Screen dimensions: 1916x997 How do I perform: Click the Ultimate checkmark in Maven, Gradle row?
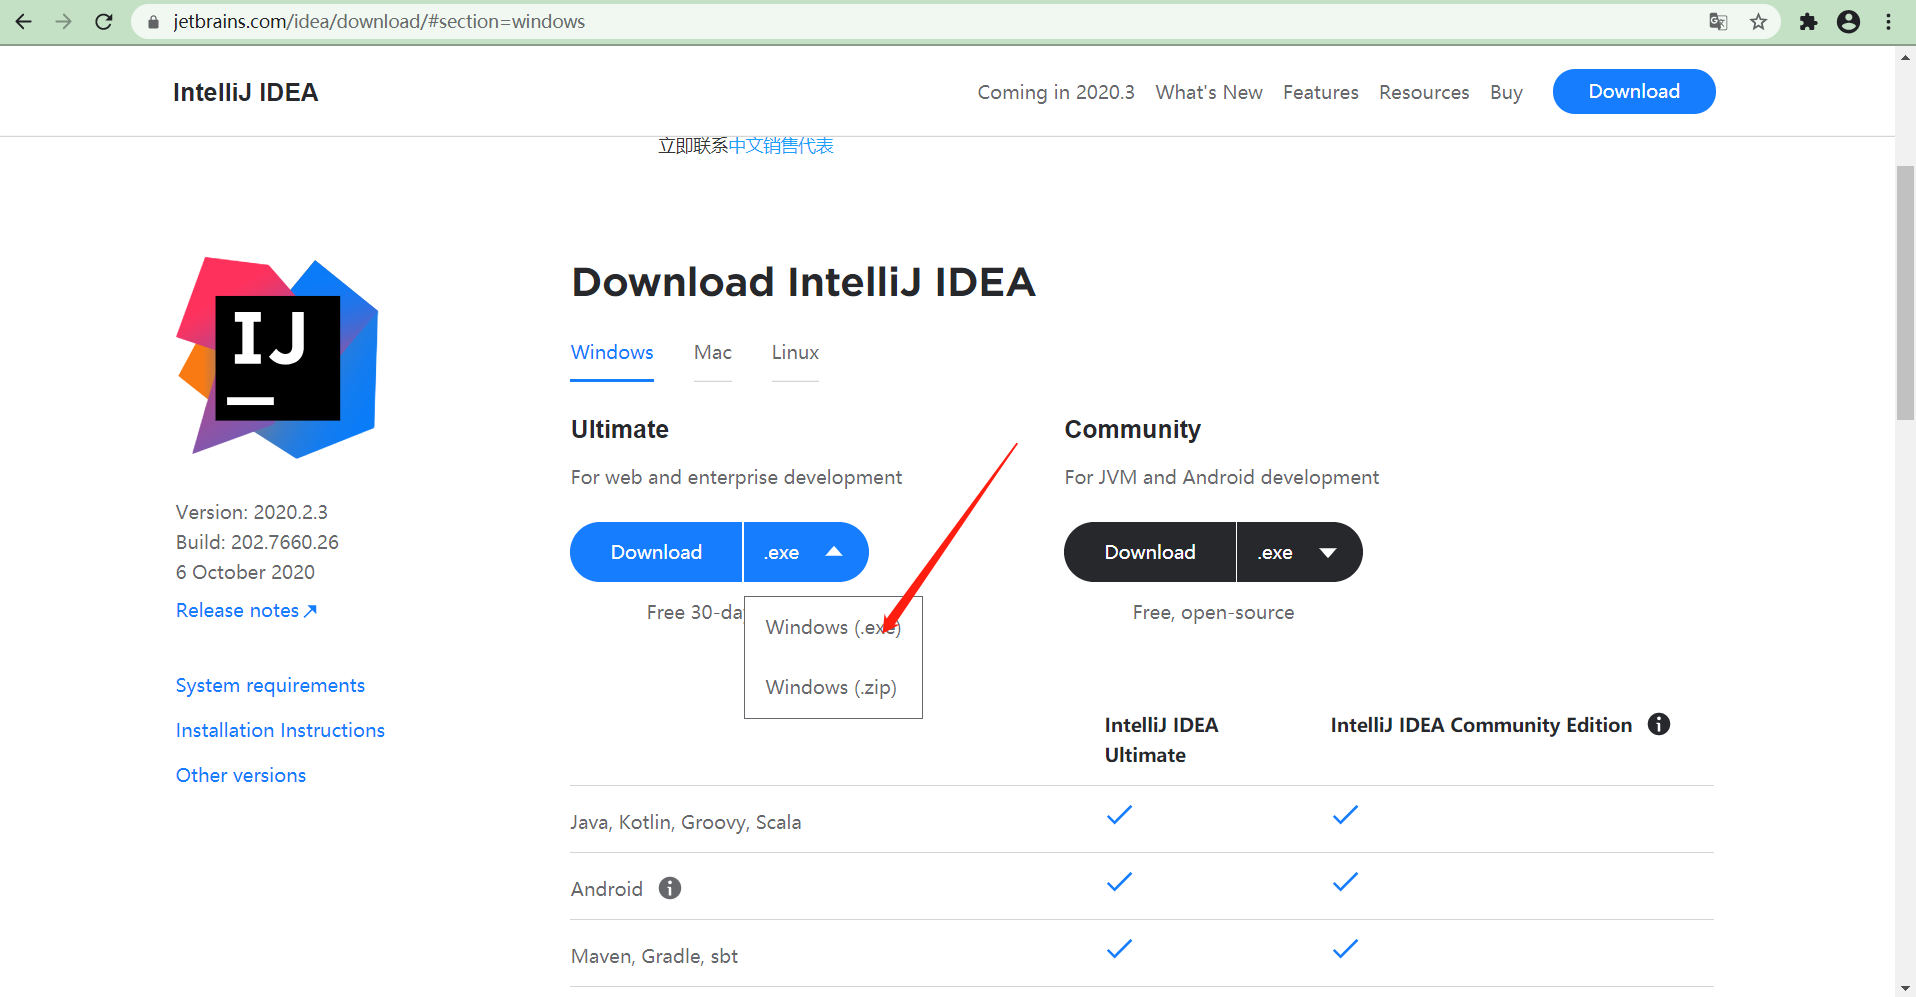[x=1119, y=949]
